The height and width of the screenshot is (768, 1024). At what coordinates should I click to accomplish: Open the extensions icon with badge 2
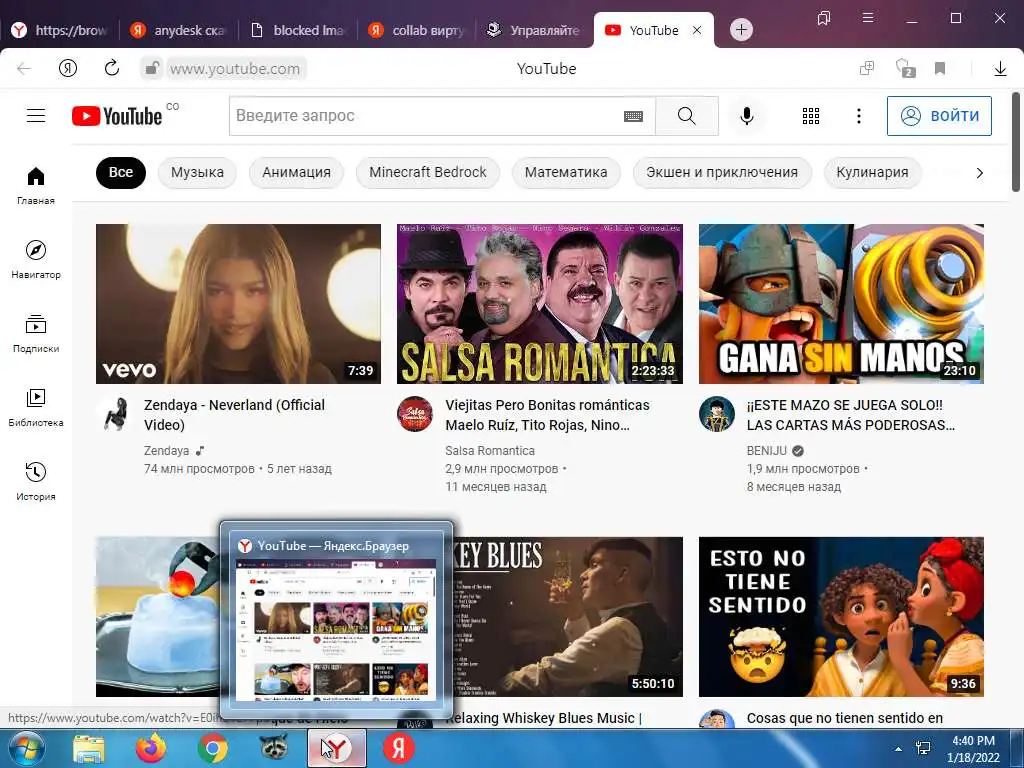(x=905, y=68)
